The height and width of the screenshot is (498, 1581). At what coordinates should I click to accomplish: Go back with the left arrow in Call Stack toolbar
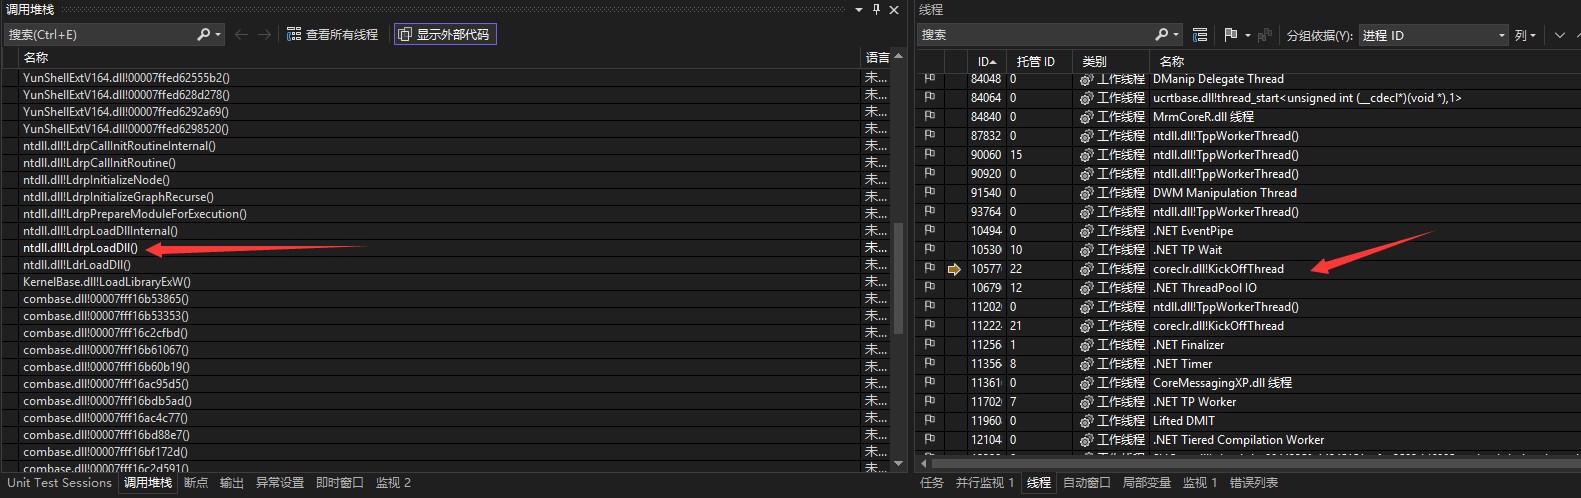pos(241,34)
